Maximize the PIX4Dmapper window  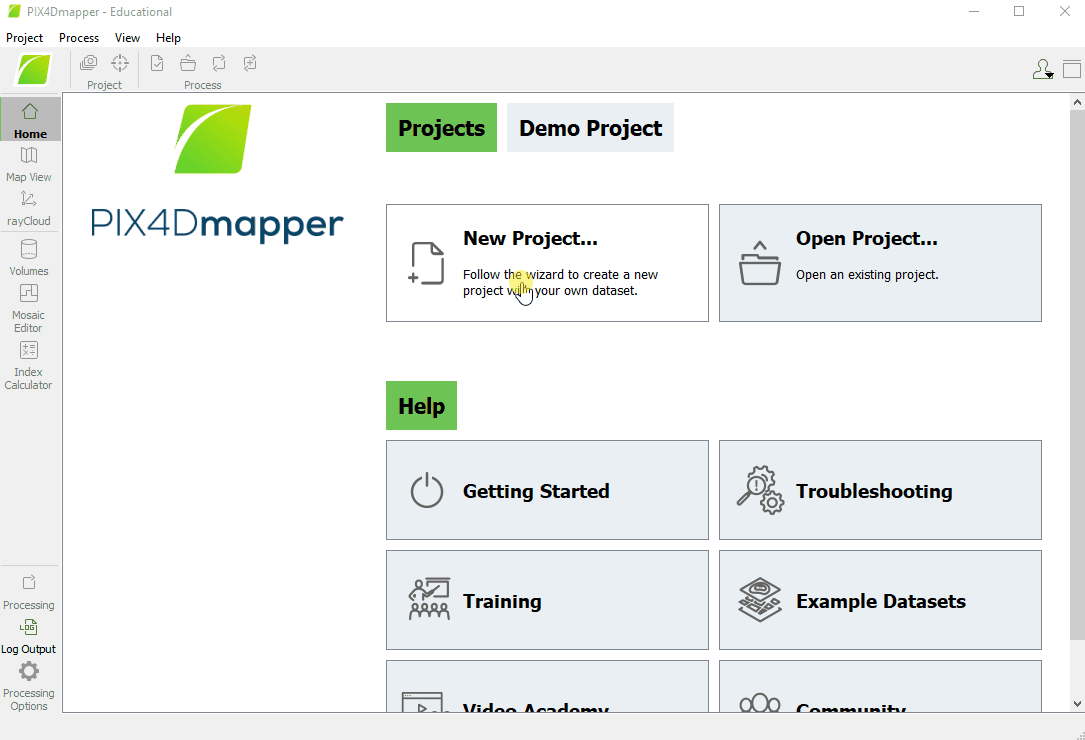tap(1019, 11)
